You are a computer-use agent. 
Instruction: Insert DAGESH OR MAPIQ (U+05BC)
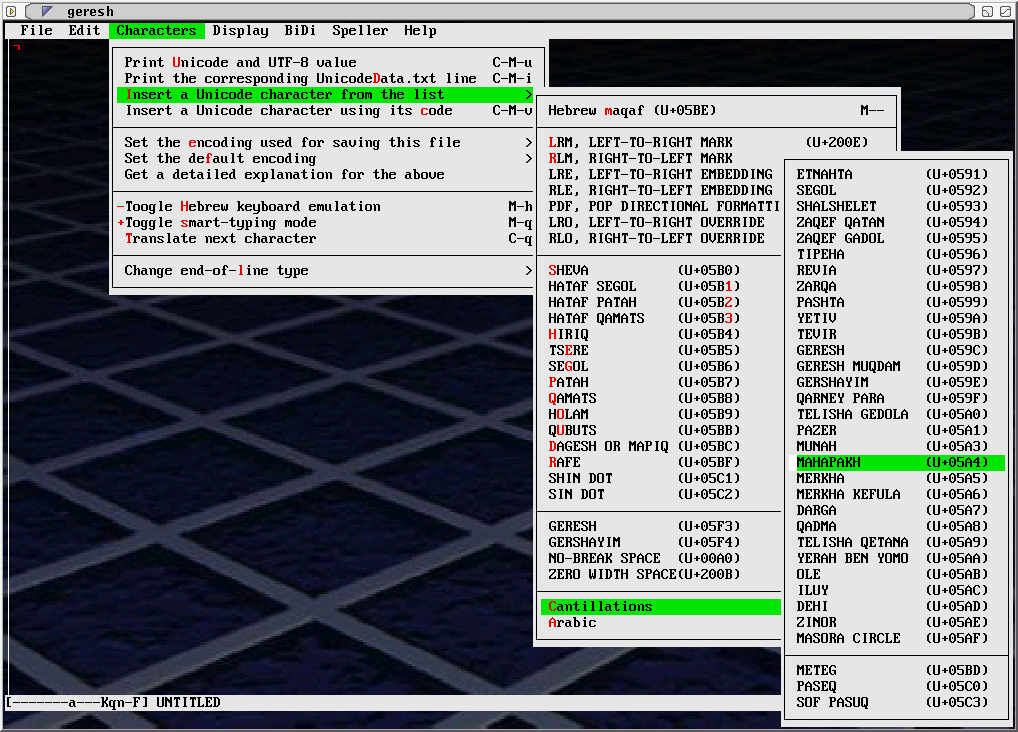tap(661, 446)
